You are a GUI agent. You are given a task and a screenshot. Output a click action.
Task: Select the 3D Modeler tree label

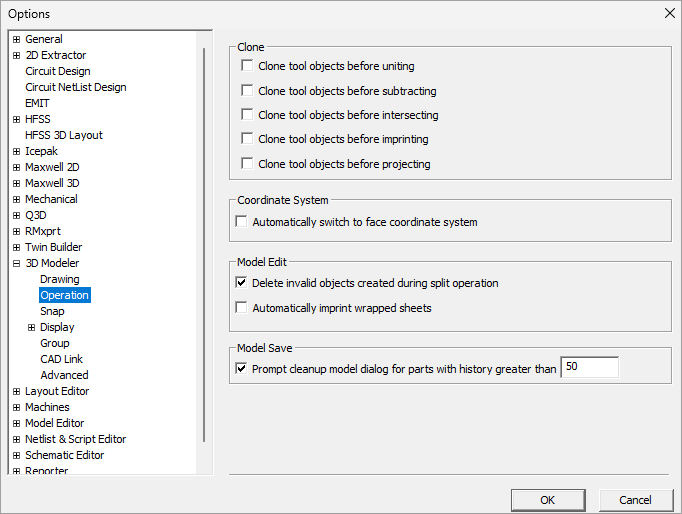pyautogui.click(x=52, y=263)
